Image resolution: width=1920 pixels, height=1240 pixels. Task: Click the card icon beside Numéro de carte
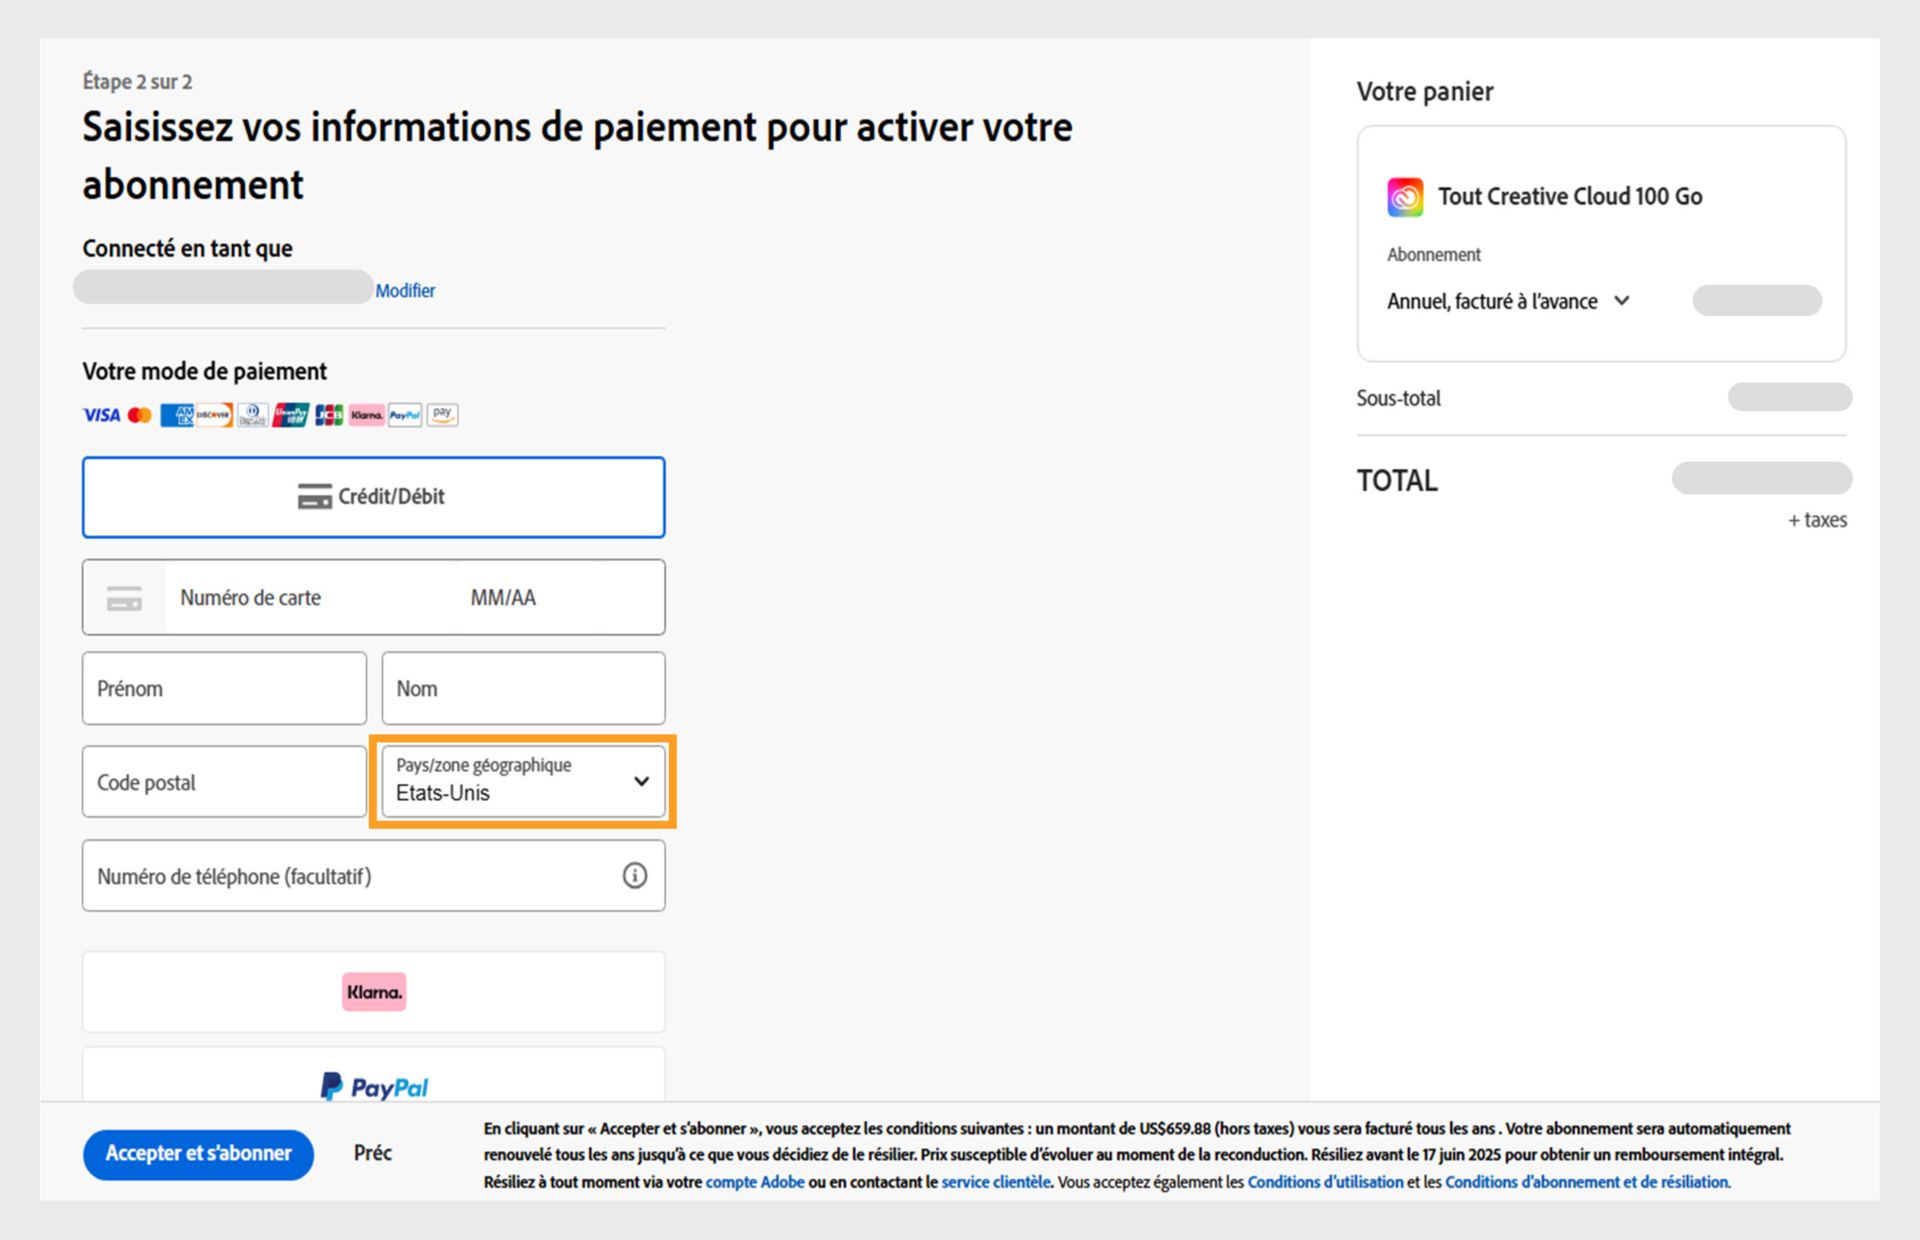click(x=124, y=598)
